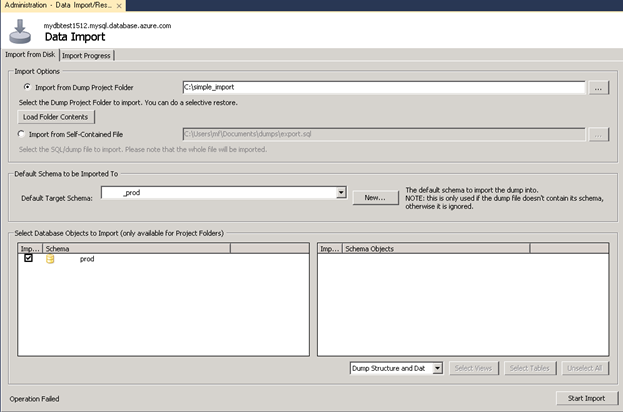Switch to the Import from Disk tab
Viewport: 623px width, 412px height.
coord(30,54)
